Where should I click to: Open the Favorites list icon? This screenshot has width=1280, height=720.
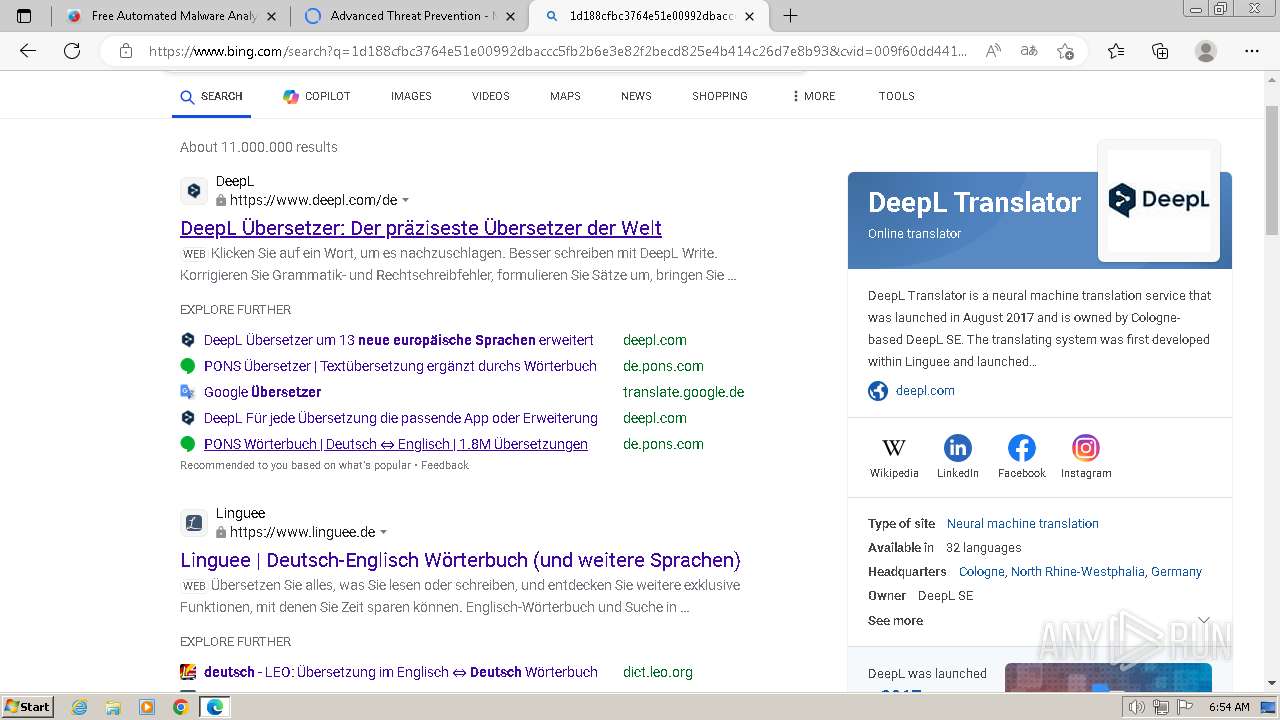click(x=1116, y=51)
